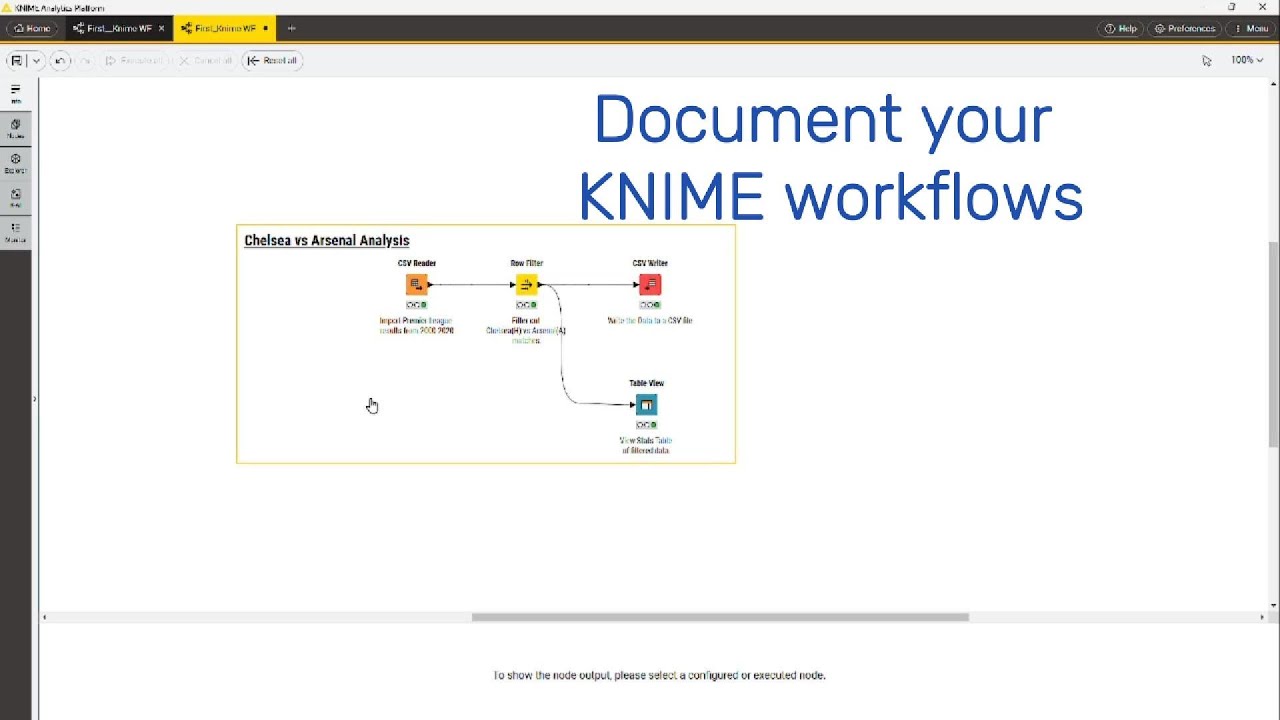Click the CSV Reader node status lights
Viewport: 1280px width, 720px height.
417,305
